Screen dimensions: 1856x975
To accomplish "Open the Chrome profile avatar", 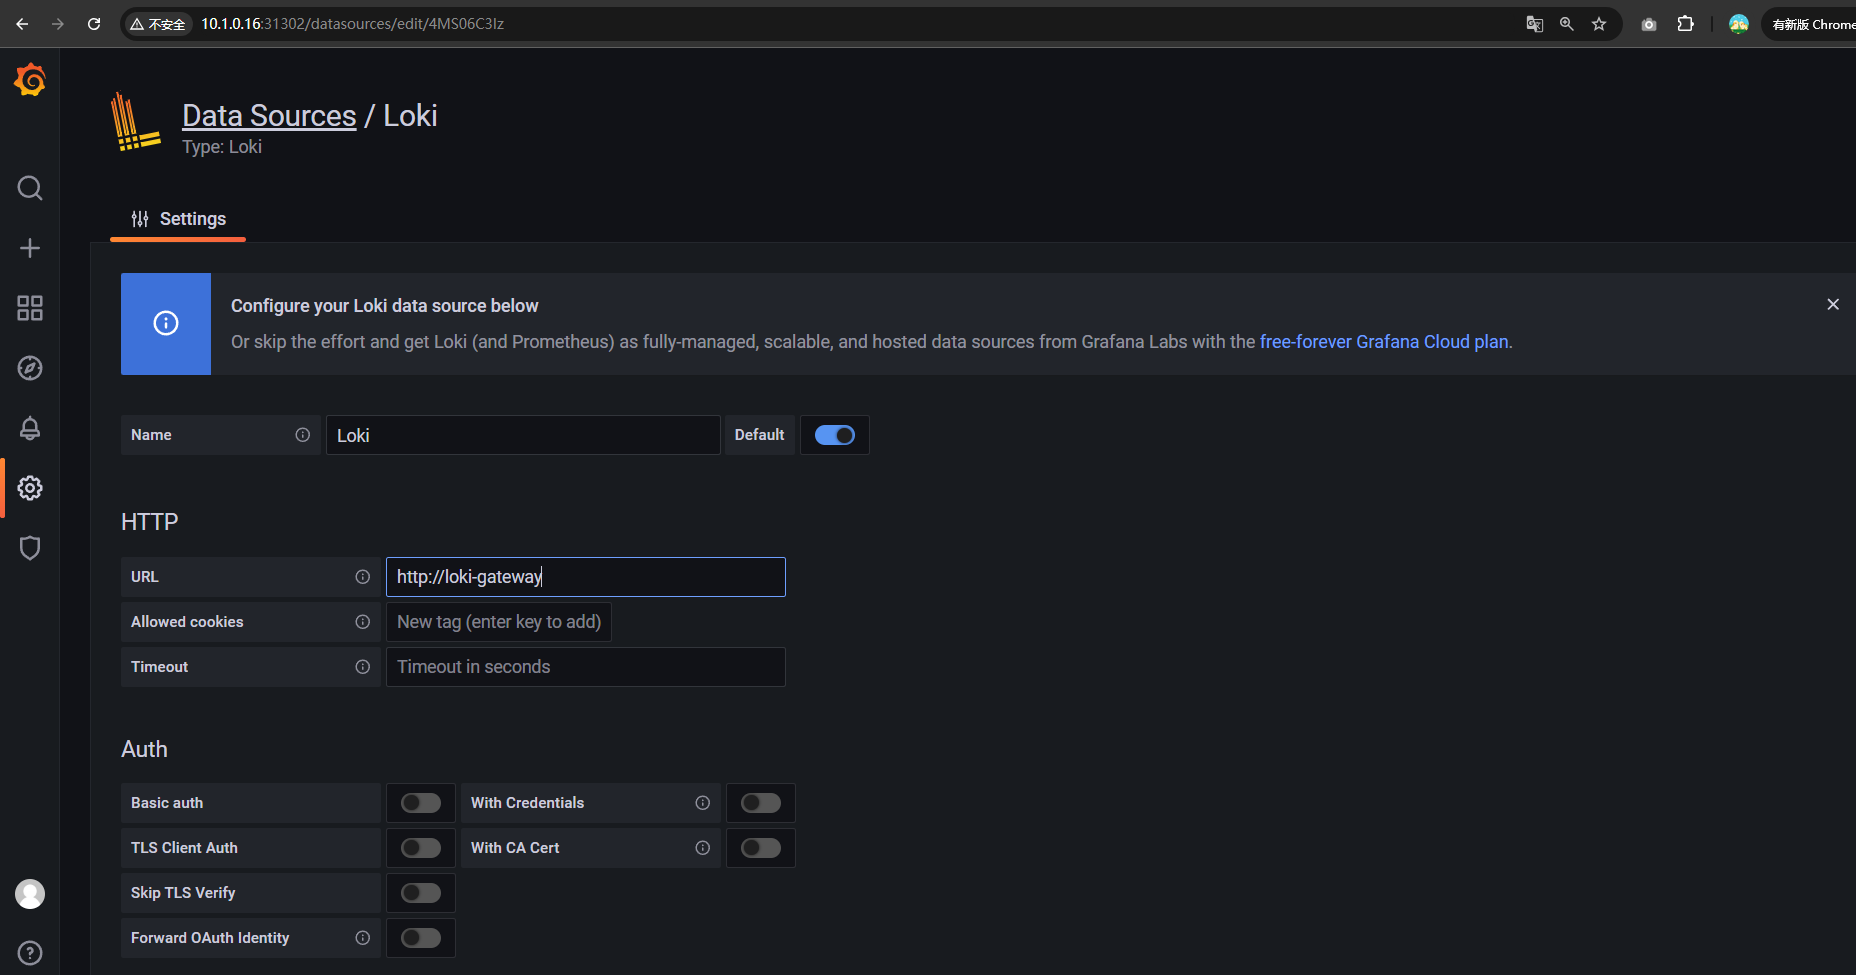I will pyautogui.click(x=1739, y=24).
